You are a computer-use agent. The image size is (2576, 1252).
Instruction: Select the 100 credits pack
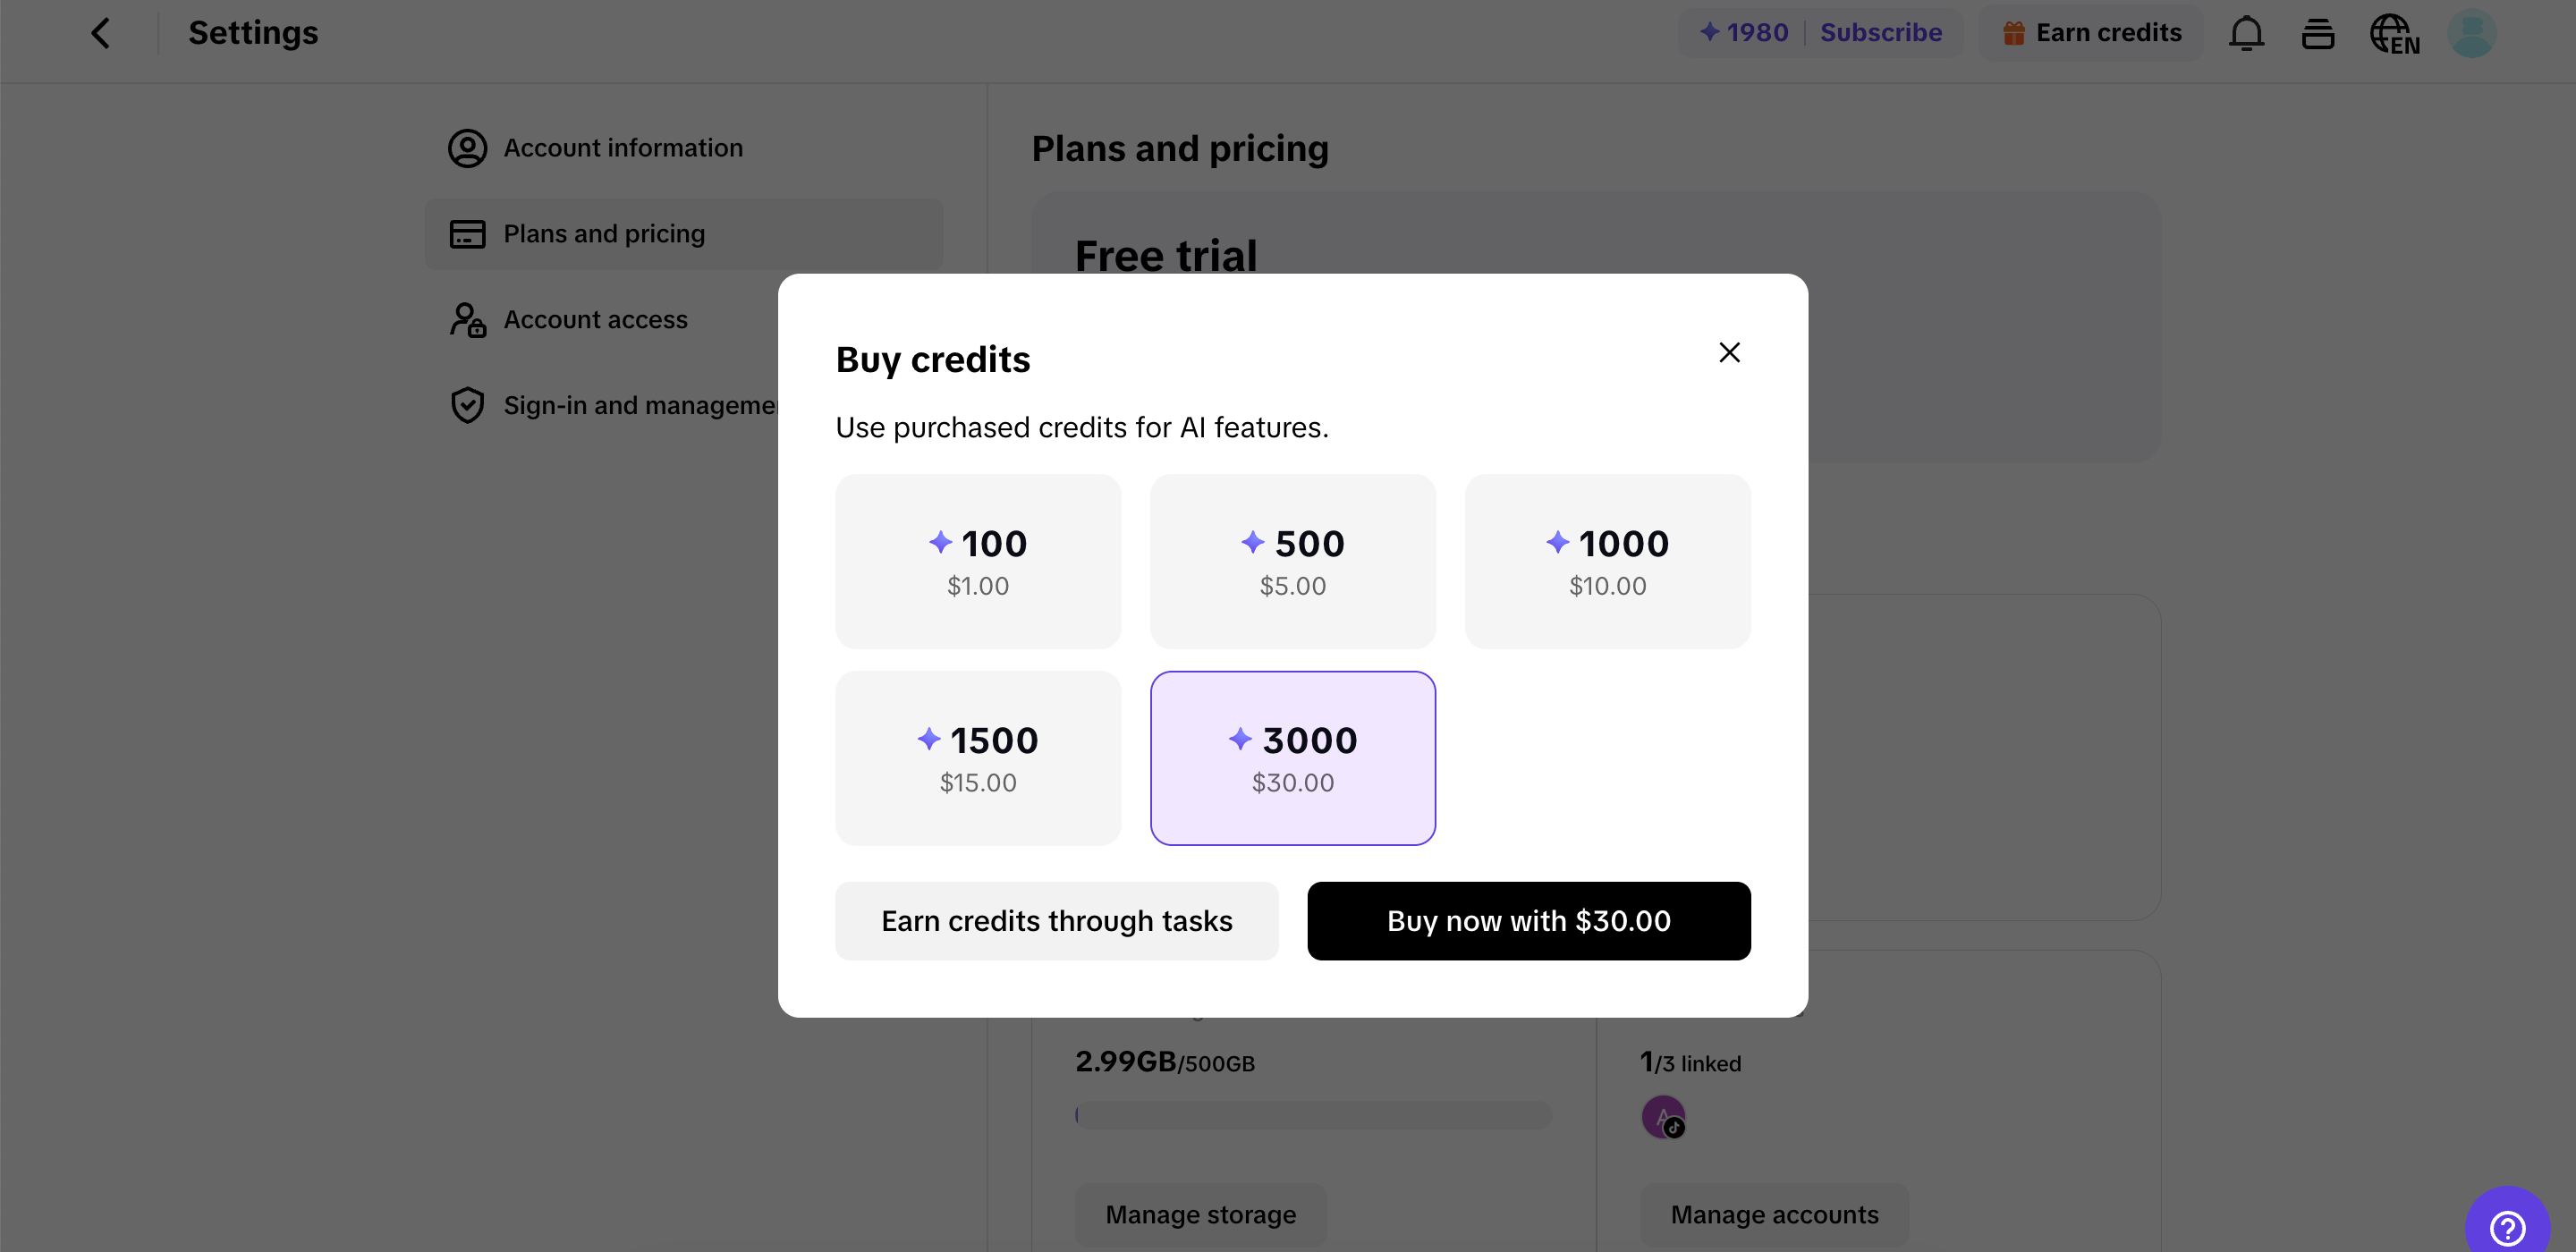[x=978, y=562]
